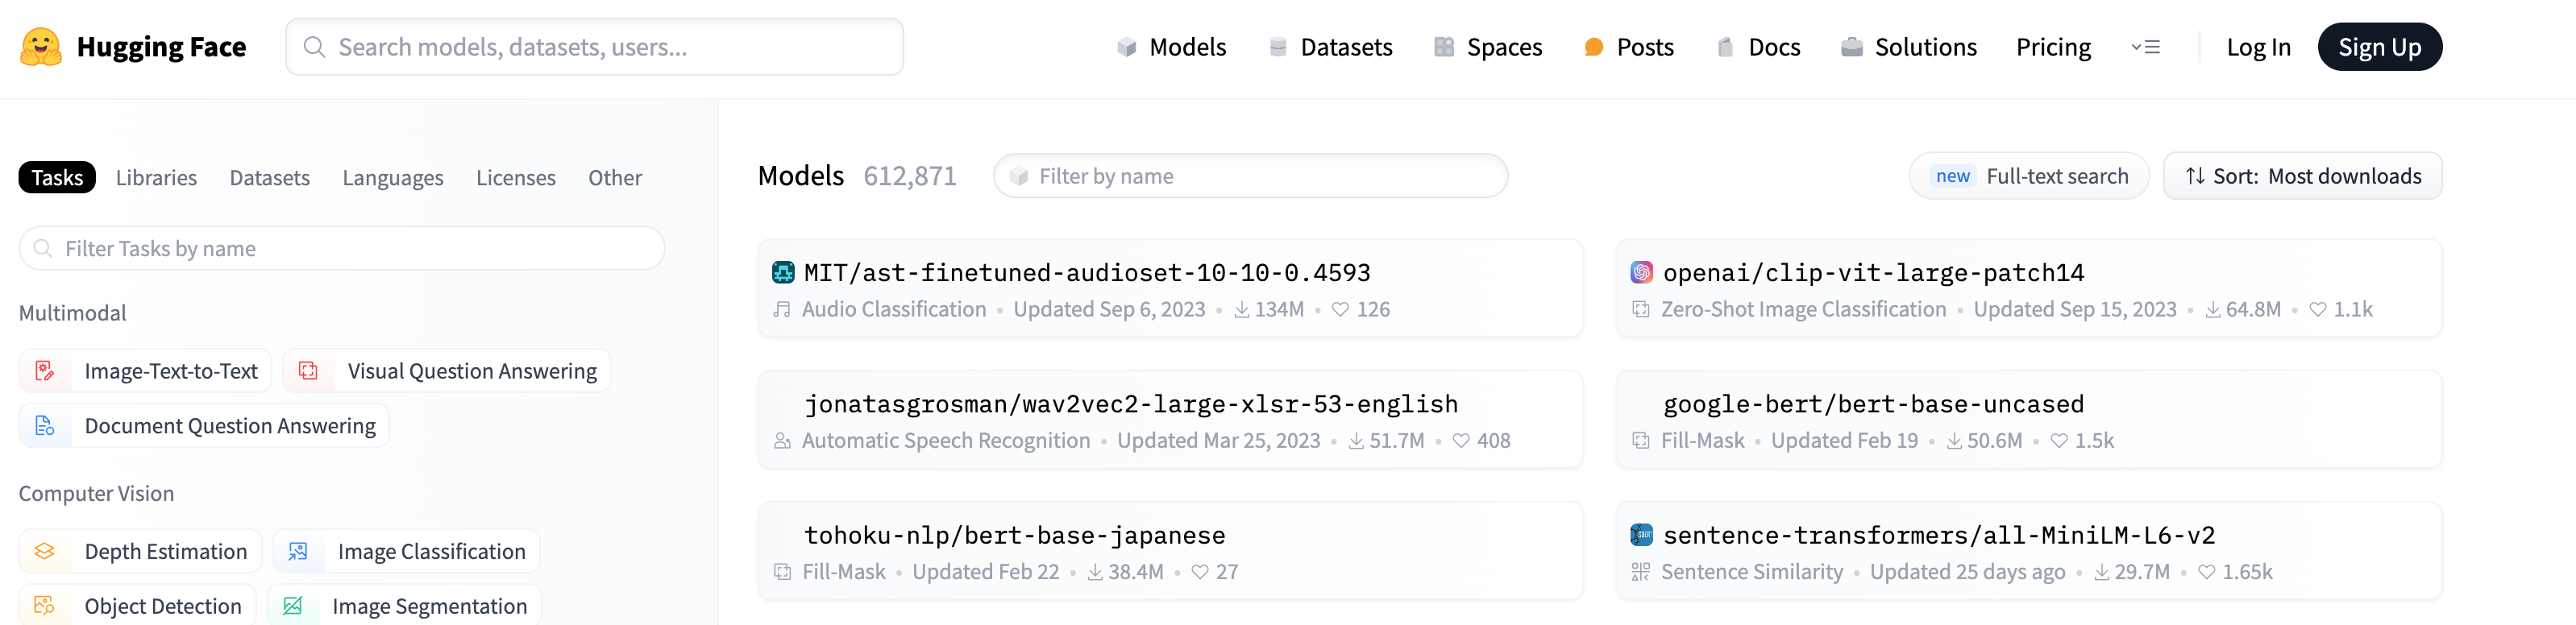
Task: Click the Hugging Face emoji logo
Action: 41,47
